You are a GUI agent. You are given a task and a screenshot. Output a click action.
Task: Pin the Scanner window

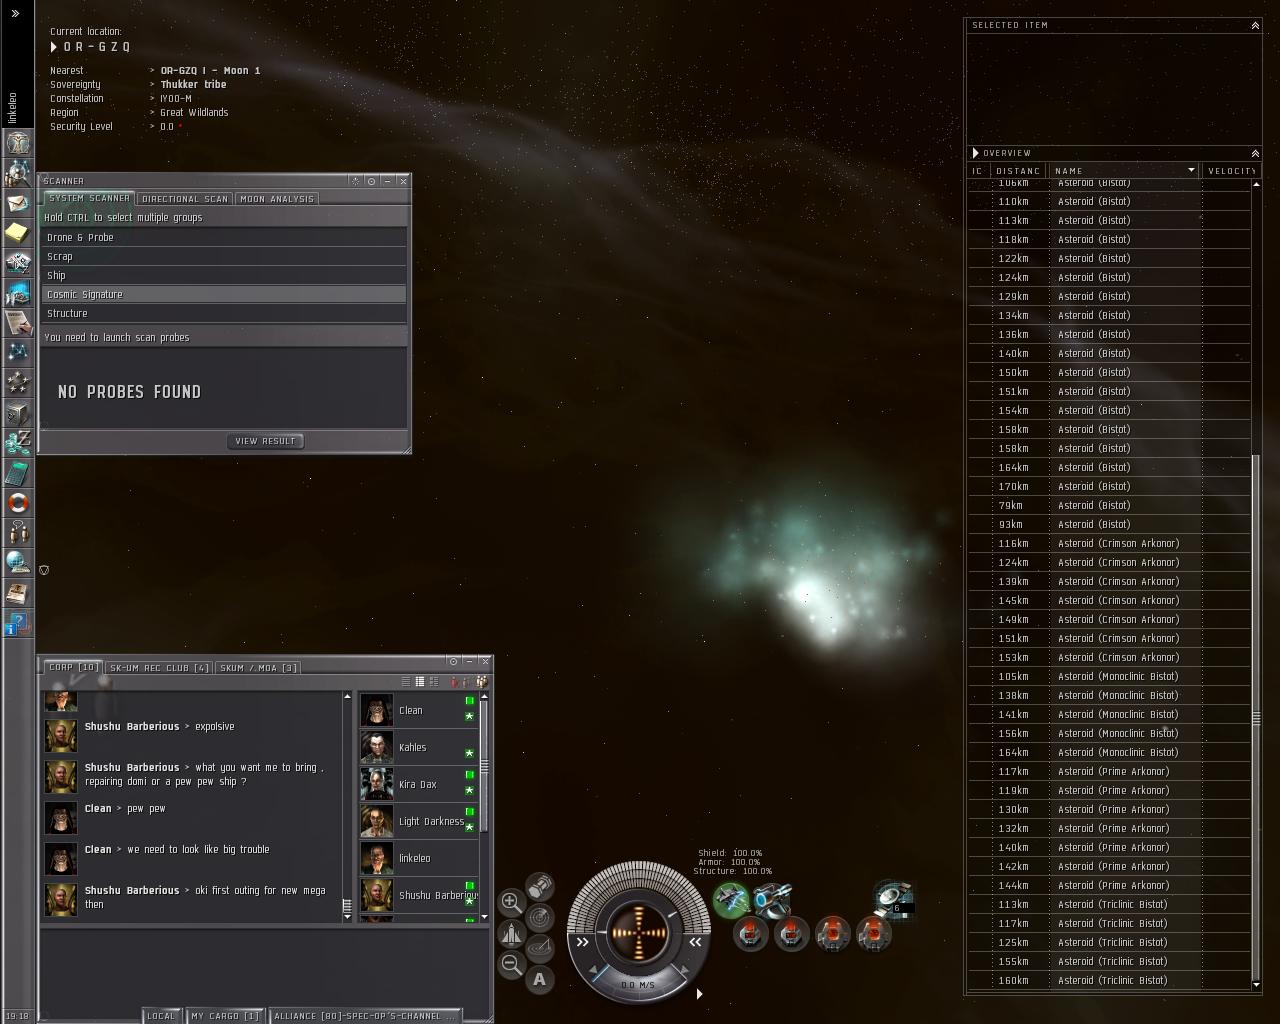pyautogui.click(x=371, y=181)
